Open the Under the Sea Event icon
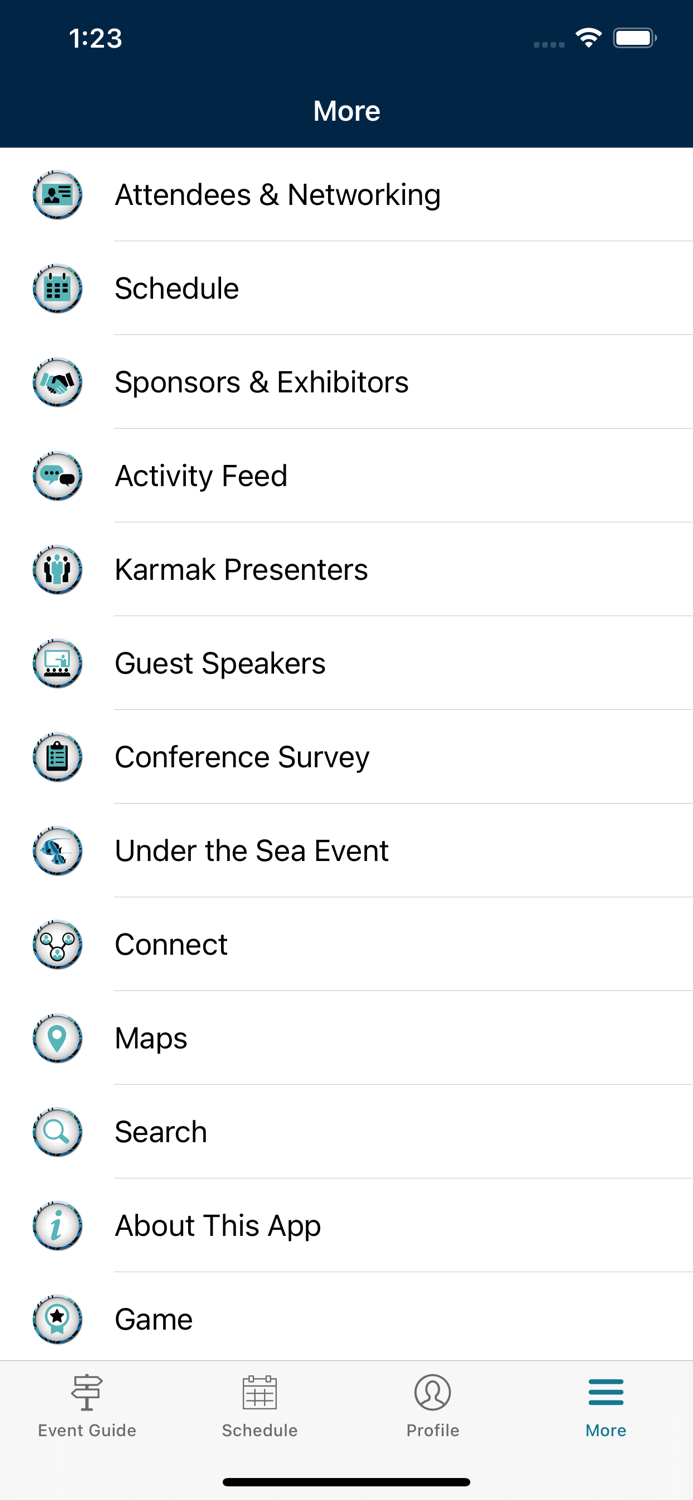Image resolution: width=693 pixels, height=1500 pixels. point(57,850)
